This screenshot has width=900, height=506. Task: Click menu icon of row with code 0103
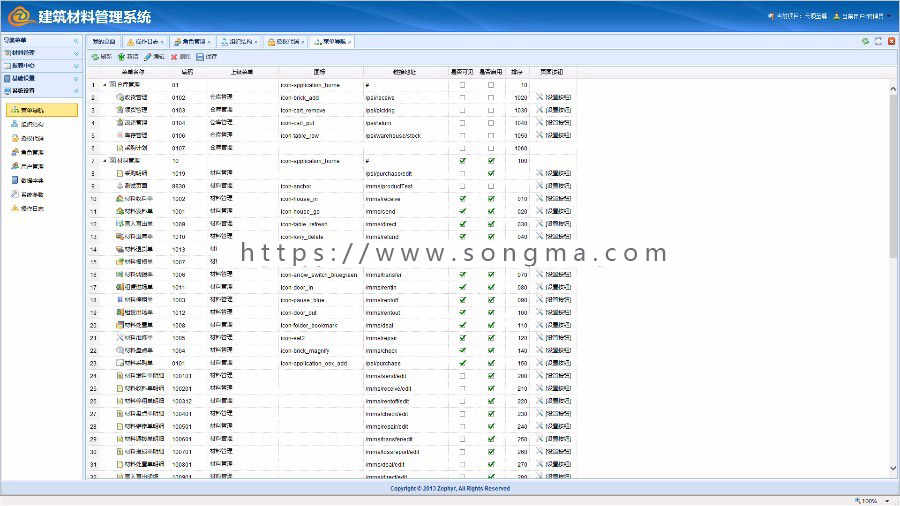click(x=120, y=110)
